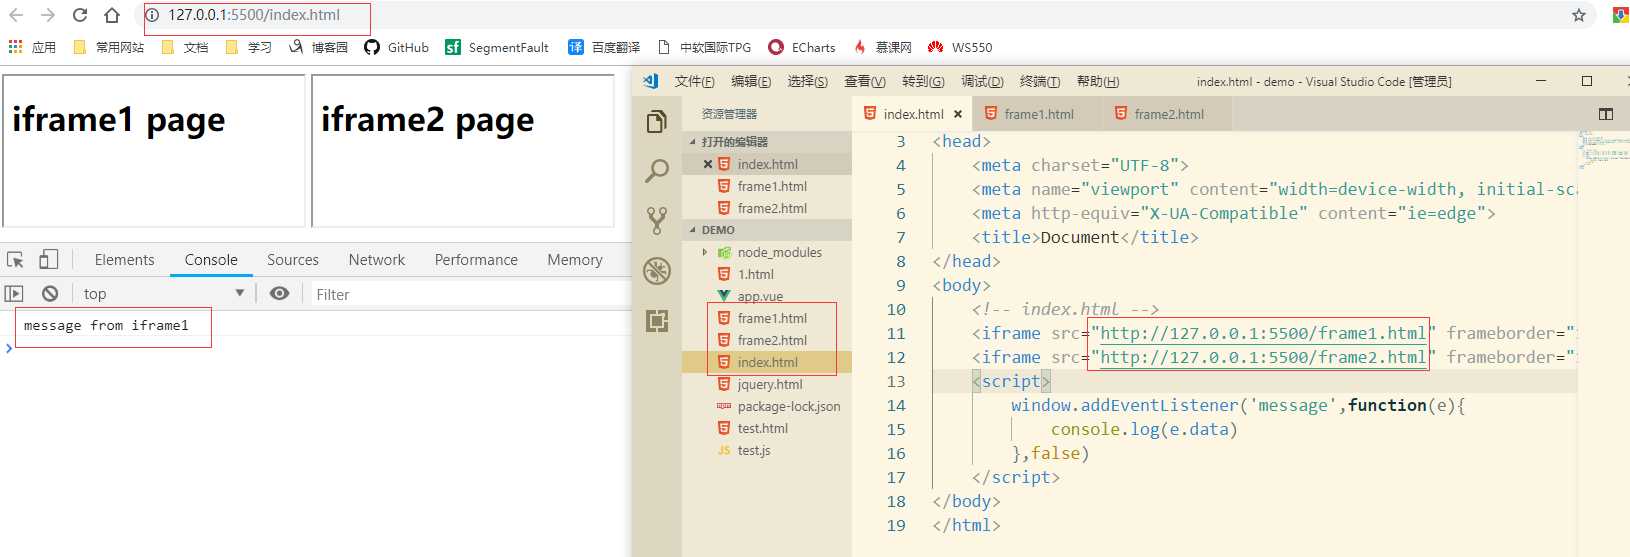Reload the page in the browser
This screenshot has width=1630, height=557.
(80, 15)
